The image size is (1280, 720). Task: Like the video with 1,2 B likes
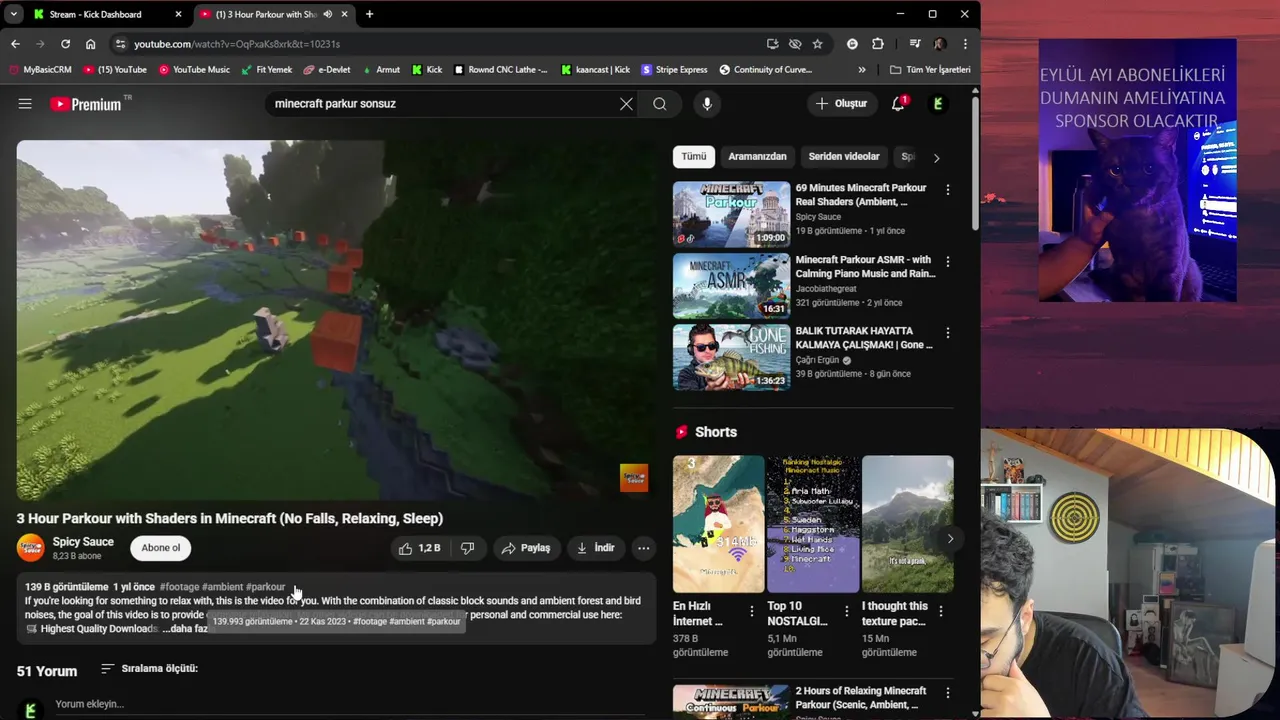[x=419, y=548]
